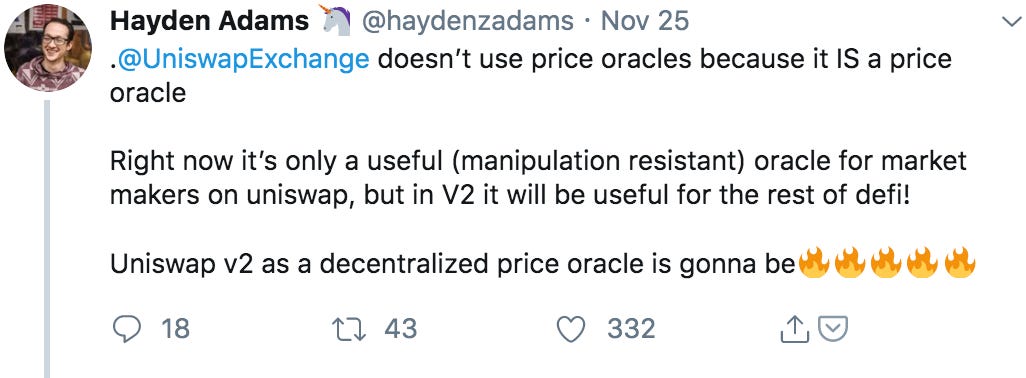Save the tweet using the Pocket icon
Screen dimensions: 1026x378
click(834, 330)
